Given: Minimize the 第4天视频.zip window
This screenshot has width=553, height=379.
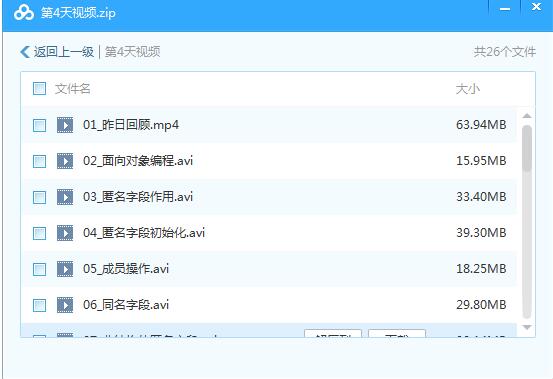Looking at the screenshot, I should (x=505, y=9).
